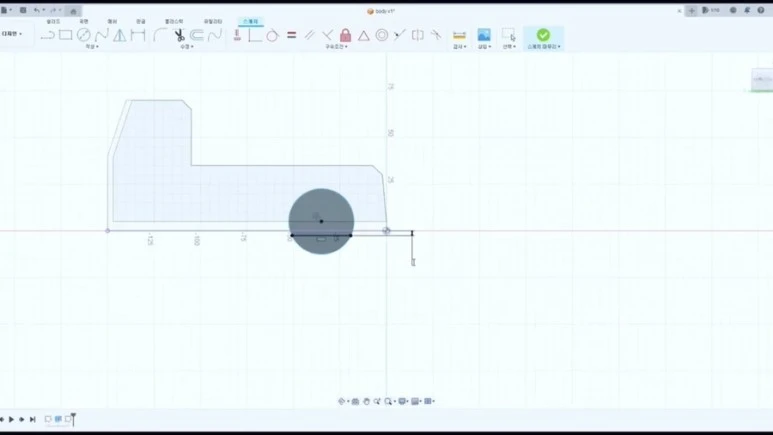Select the active Sketch tab
This screenshot has height=435, width=773.
(x=250, y=22)
